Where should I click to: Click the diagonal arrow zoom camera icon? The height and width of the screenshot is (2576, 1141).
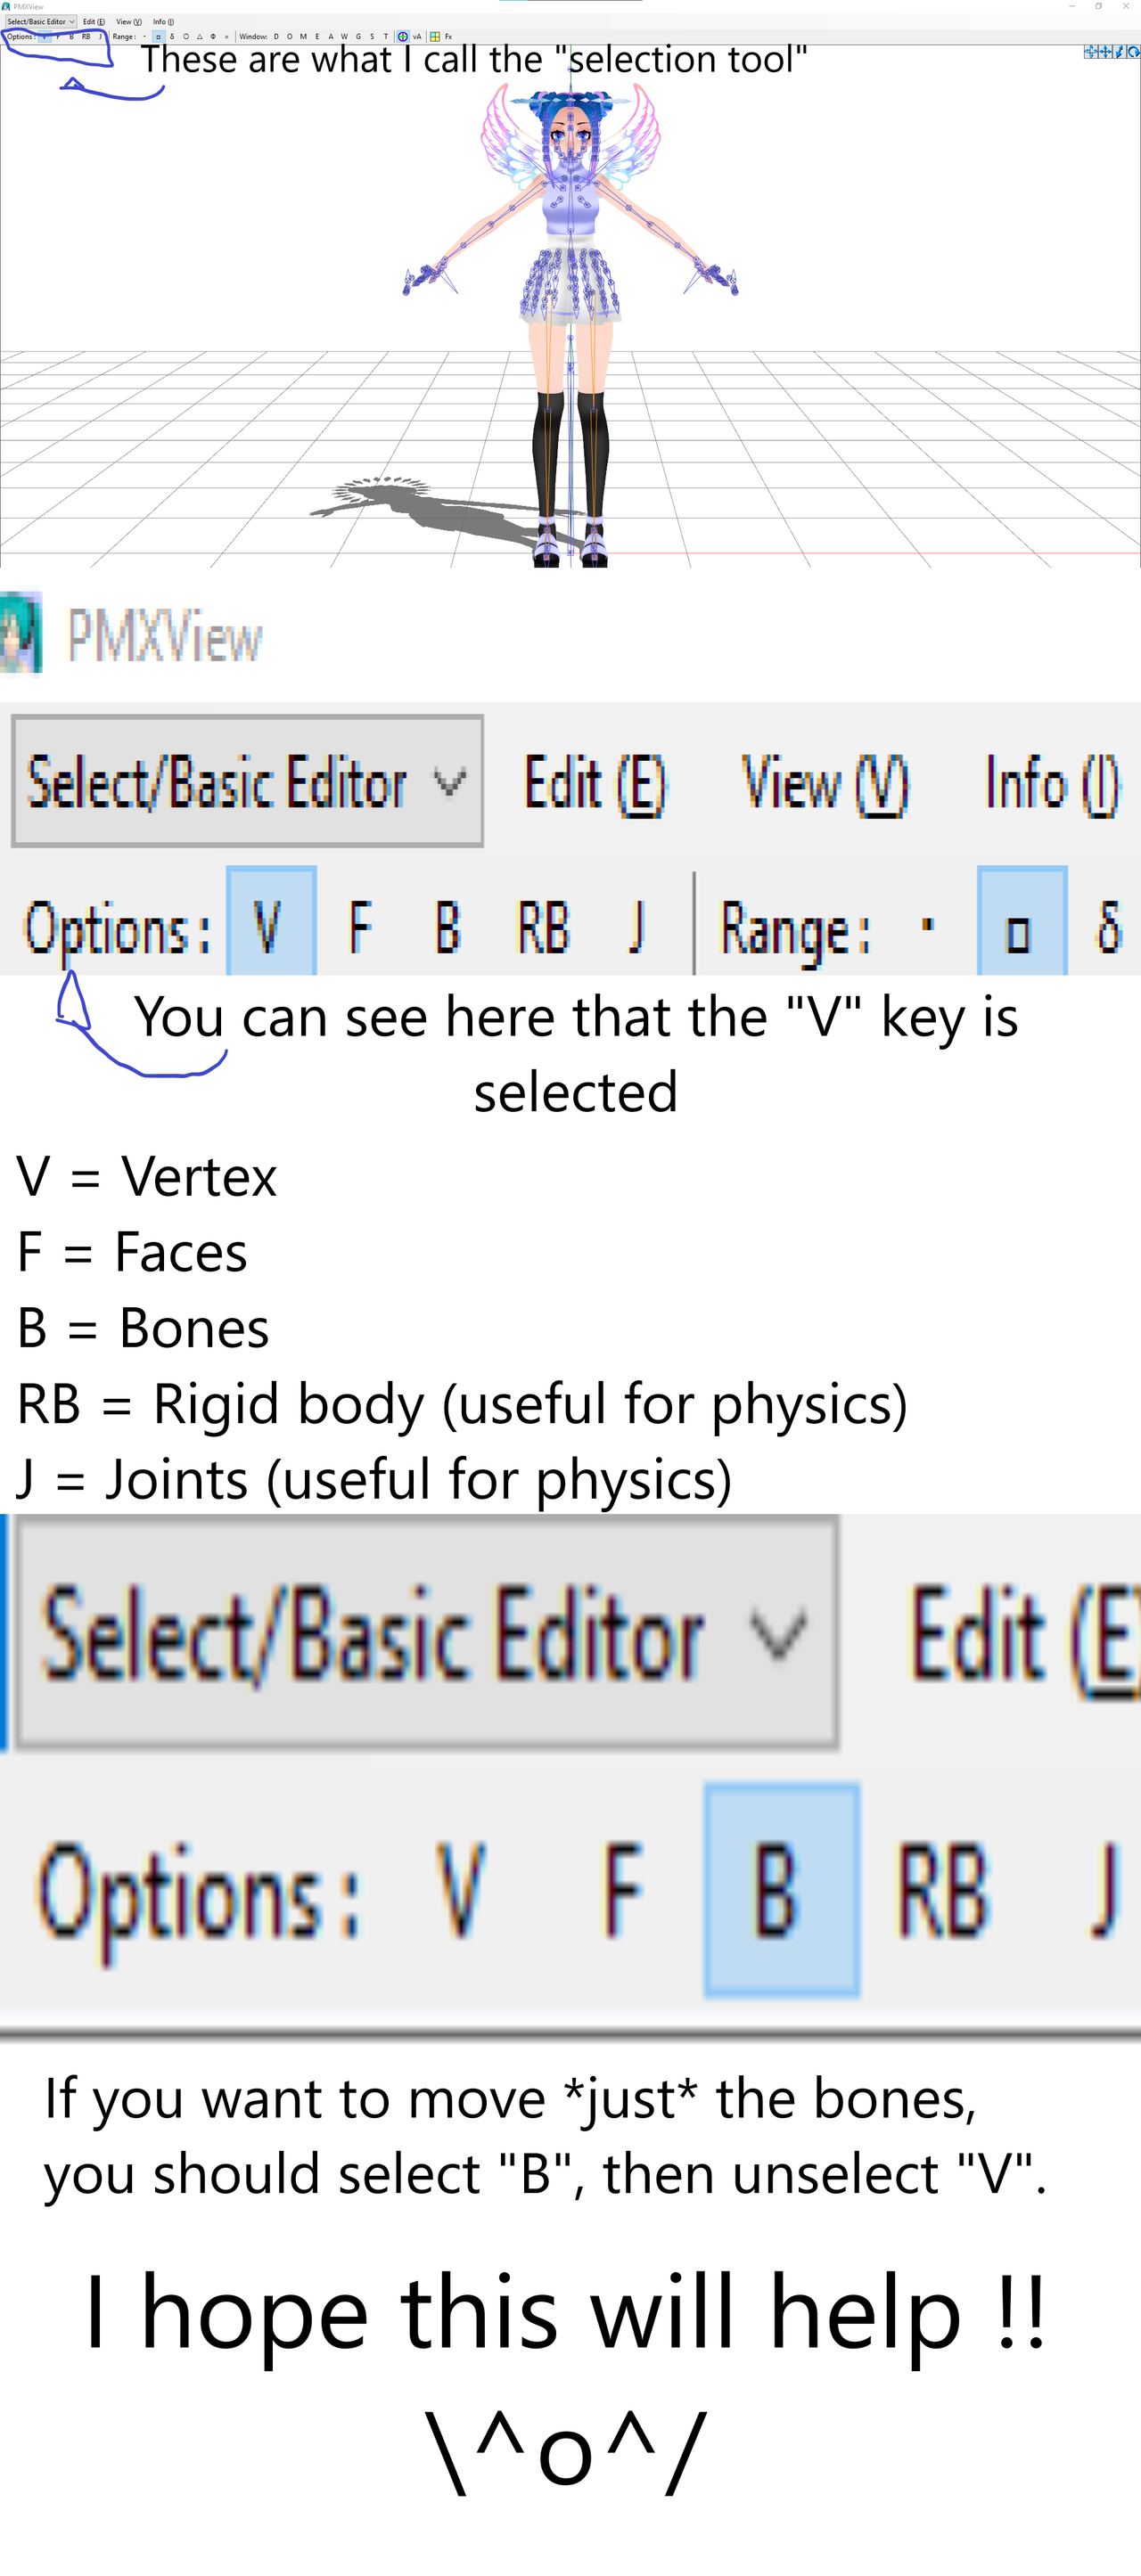1119,52
